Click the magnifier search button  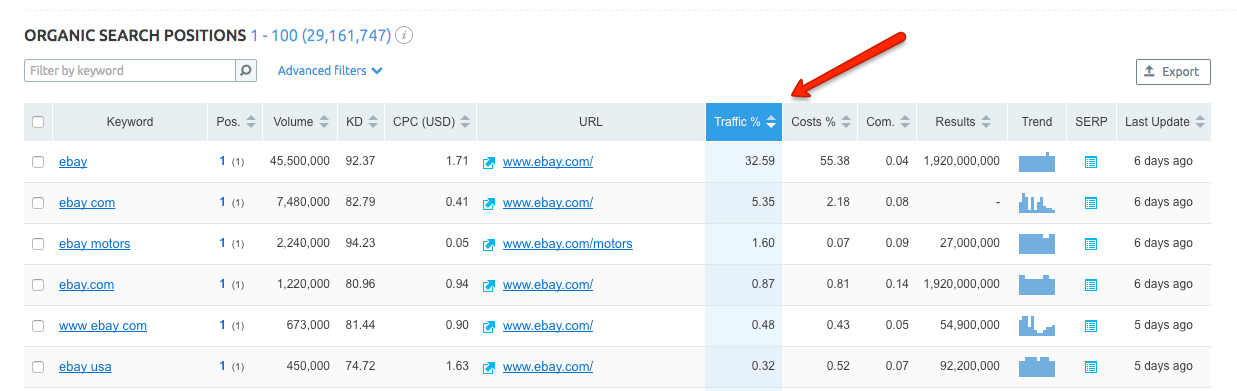pyautogui.click(x=246, y=71)
